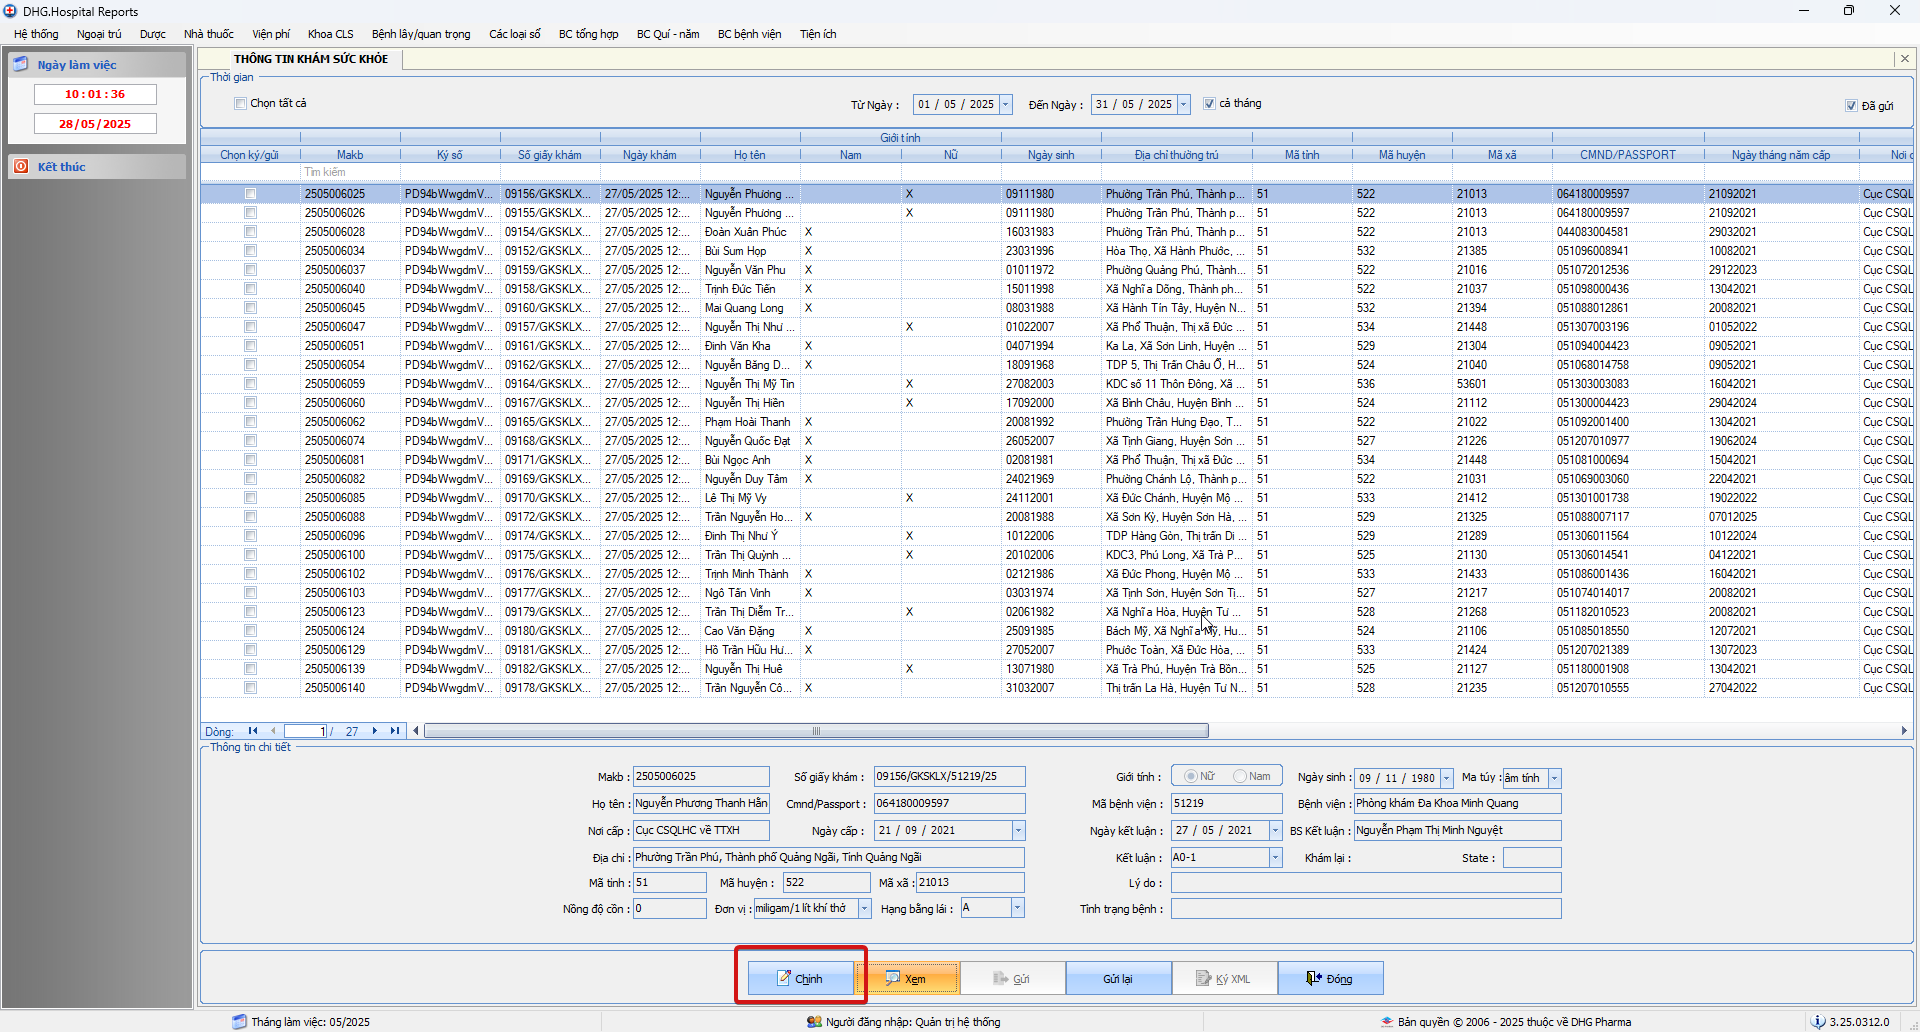Screen dimensions: 1920x1032
Task: Click the logged-in user icon in status bar
Action: [814, 1022]
